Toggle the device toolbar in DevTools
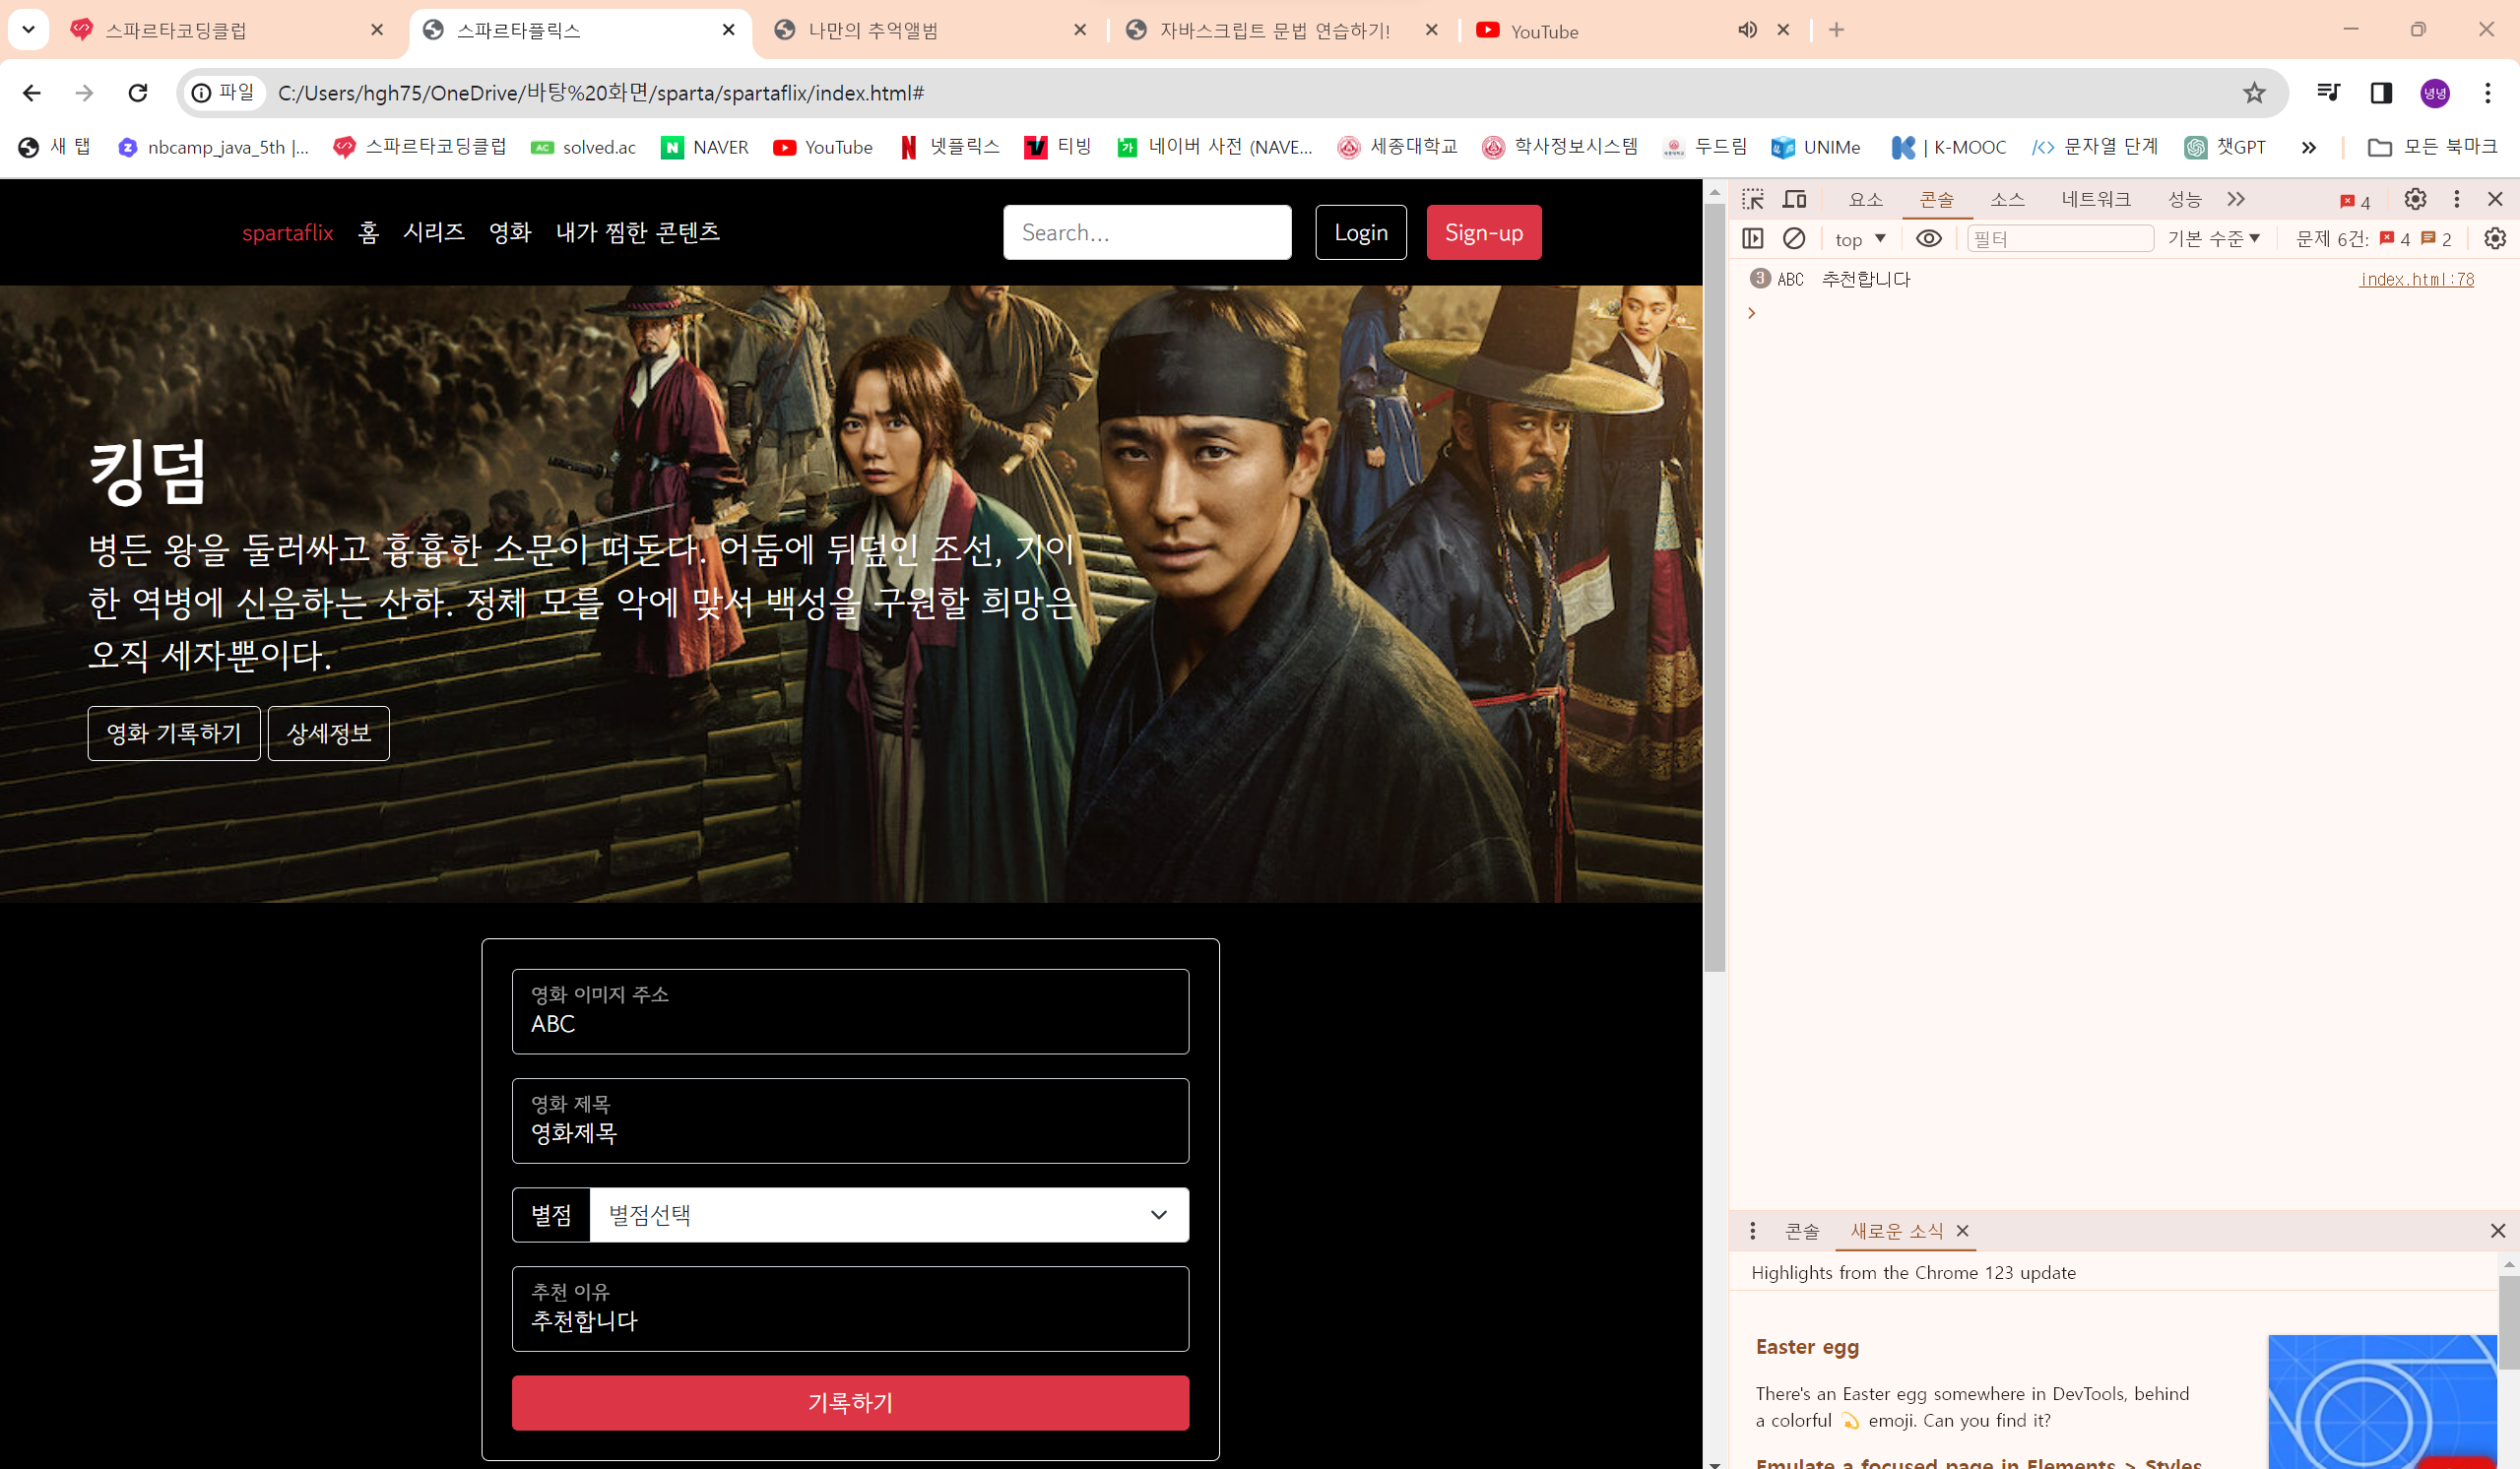Viewport: 2520px width, 1469px height. click(1795, 199)
